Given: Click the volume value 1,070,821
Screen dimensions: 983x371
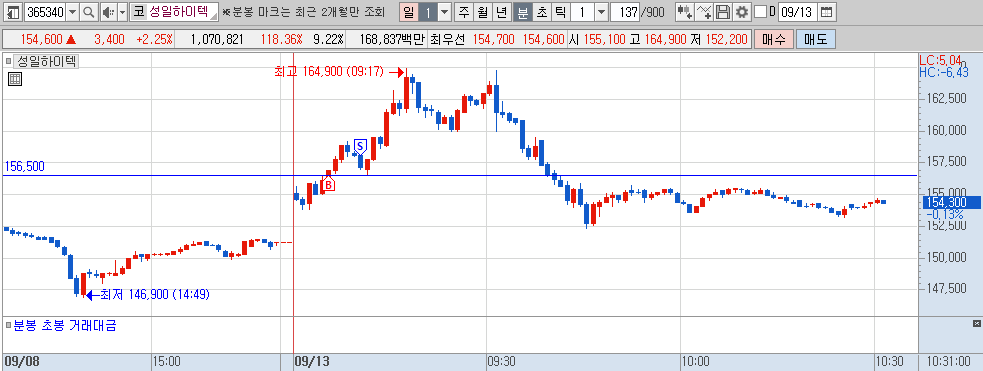Looking at the screenshot, I should [216, 39].
